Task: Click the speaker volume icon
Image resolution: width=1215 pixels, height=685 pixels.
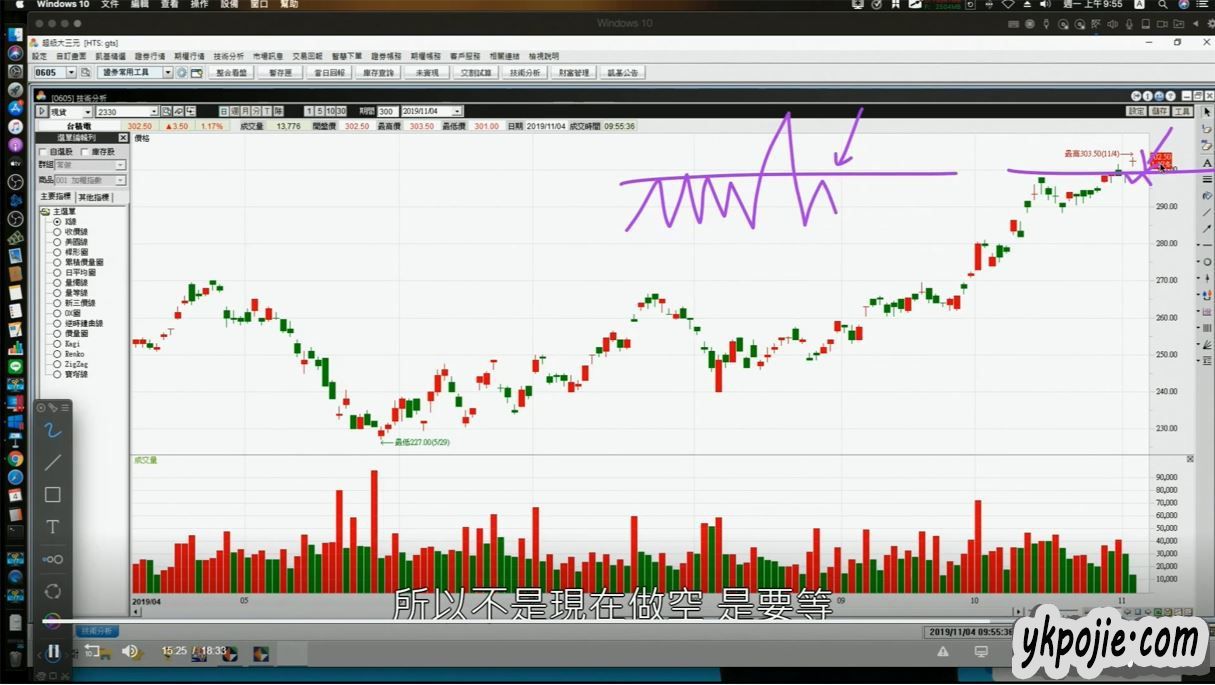Action: click(x=129, y=651)
